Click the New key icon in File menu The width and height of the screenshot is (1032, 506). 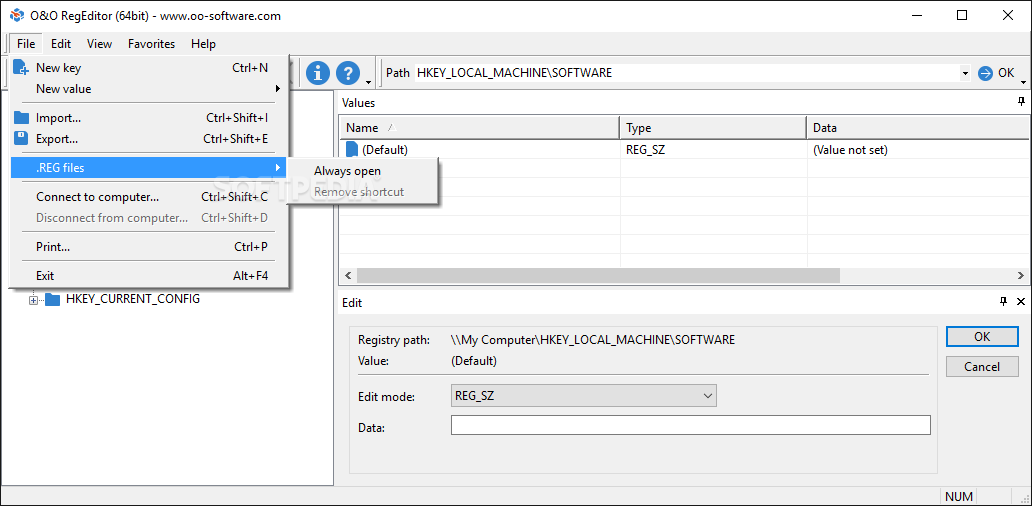21,67
